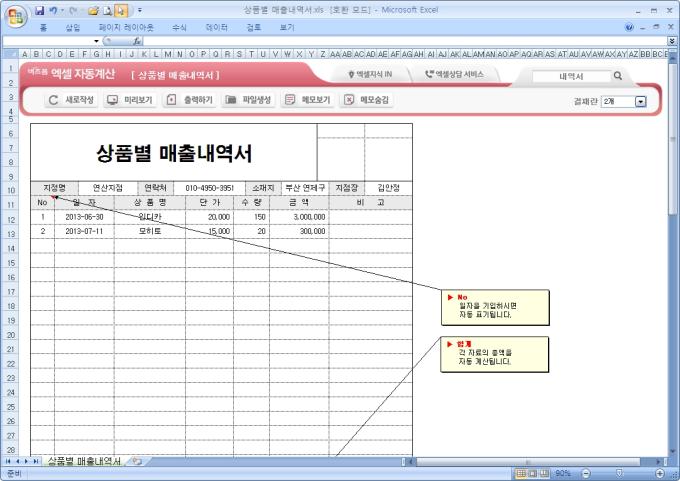Open the 페이지 레이아웃 ribbon tab
The image size is (680, 481).
pyautogui.click(x=126, y=27)
